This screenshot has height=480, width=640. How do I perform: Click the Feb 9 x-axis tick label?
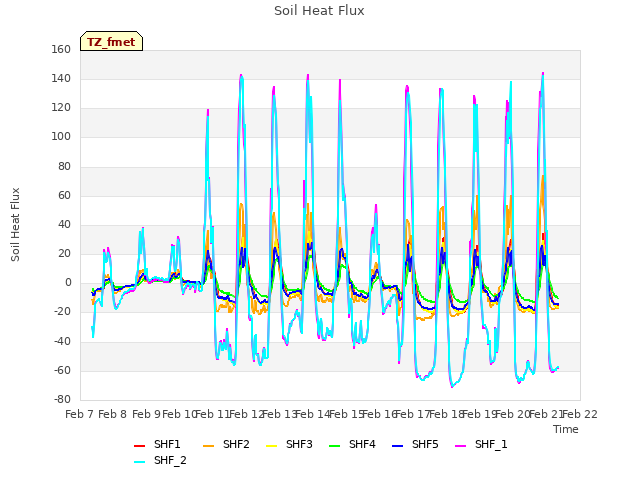coord(146,414)
